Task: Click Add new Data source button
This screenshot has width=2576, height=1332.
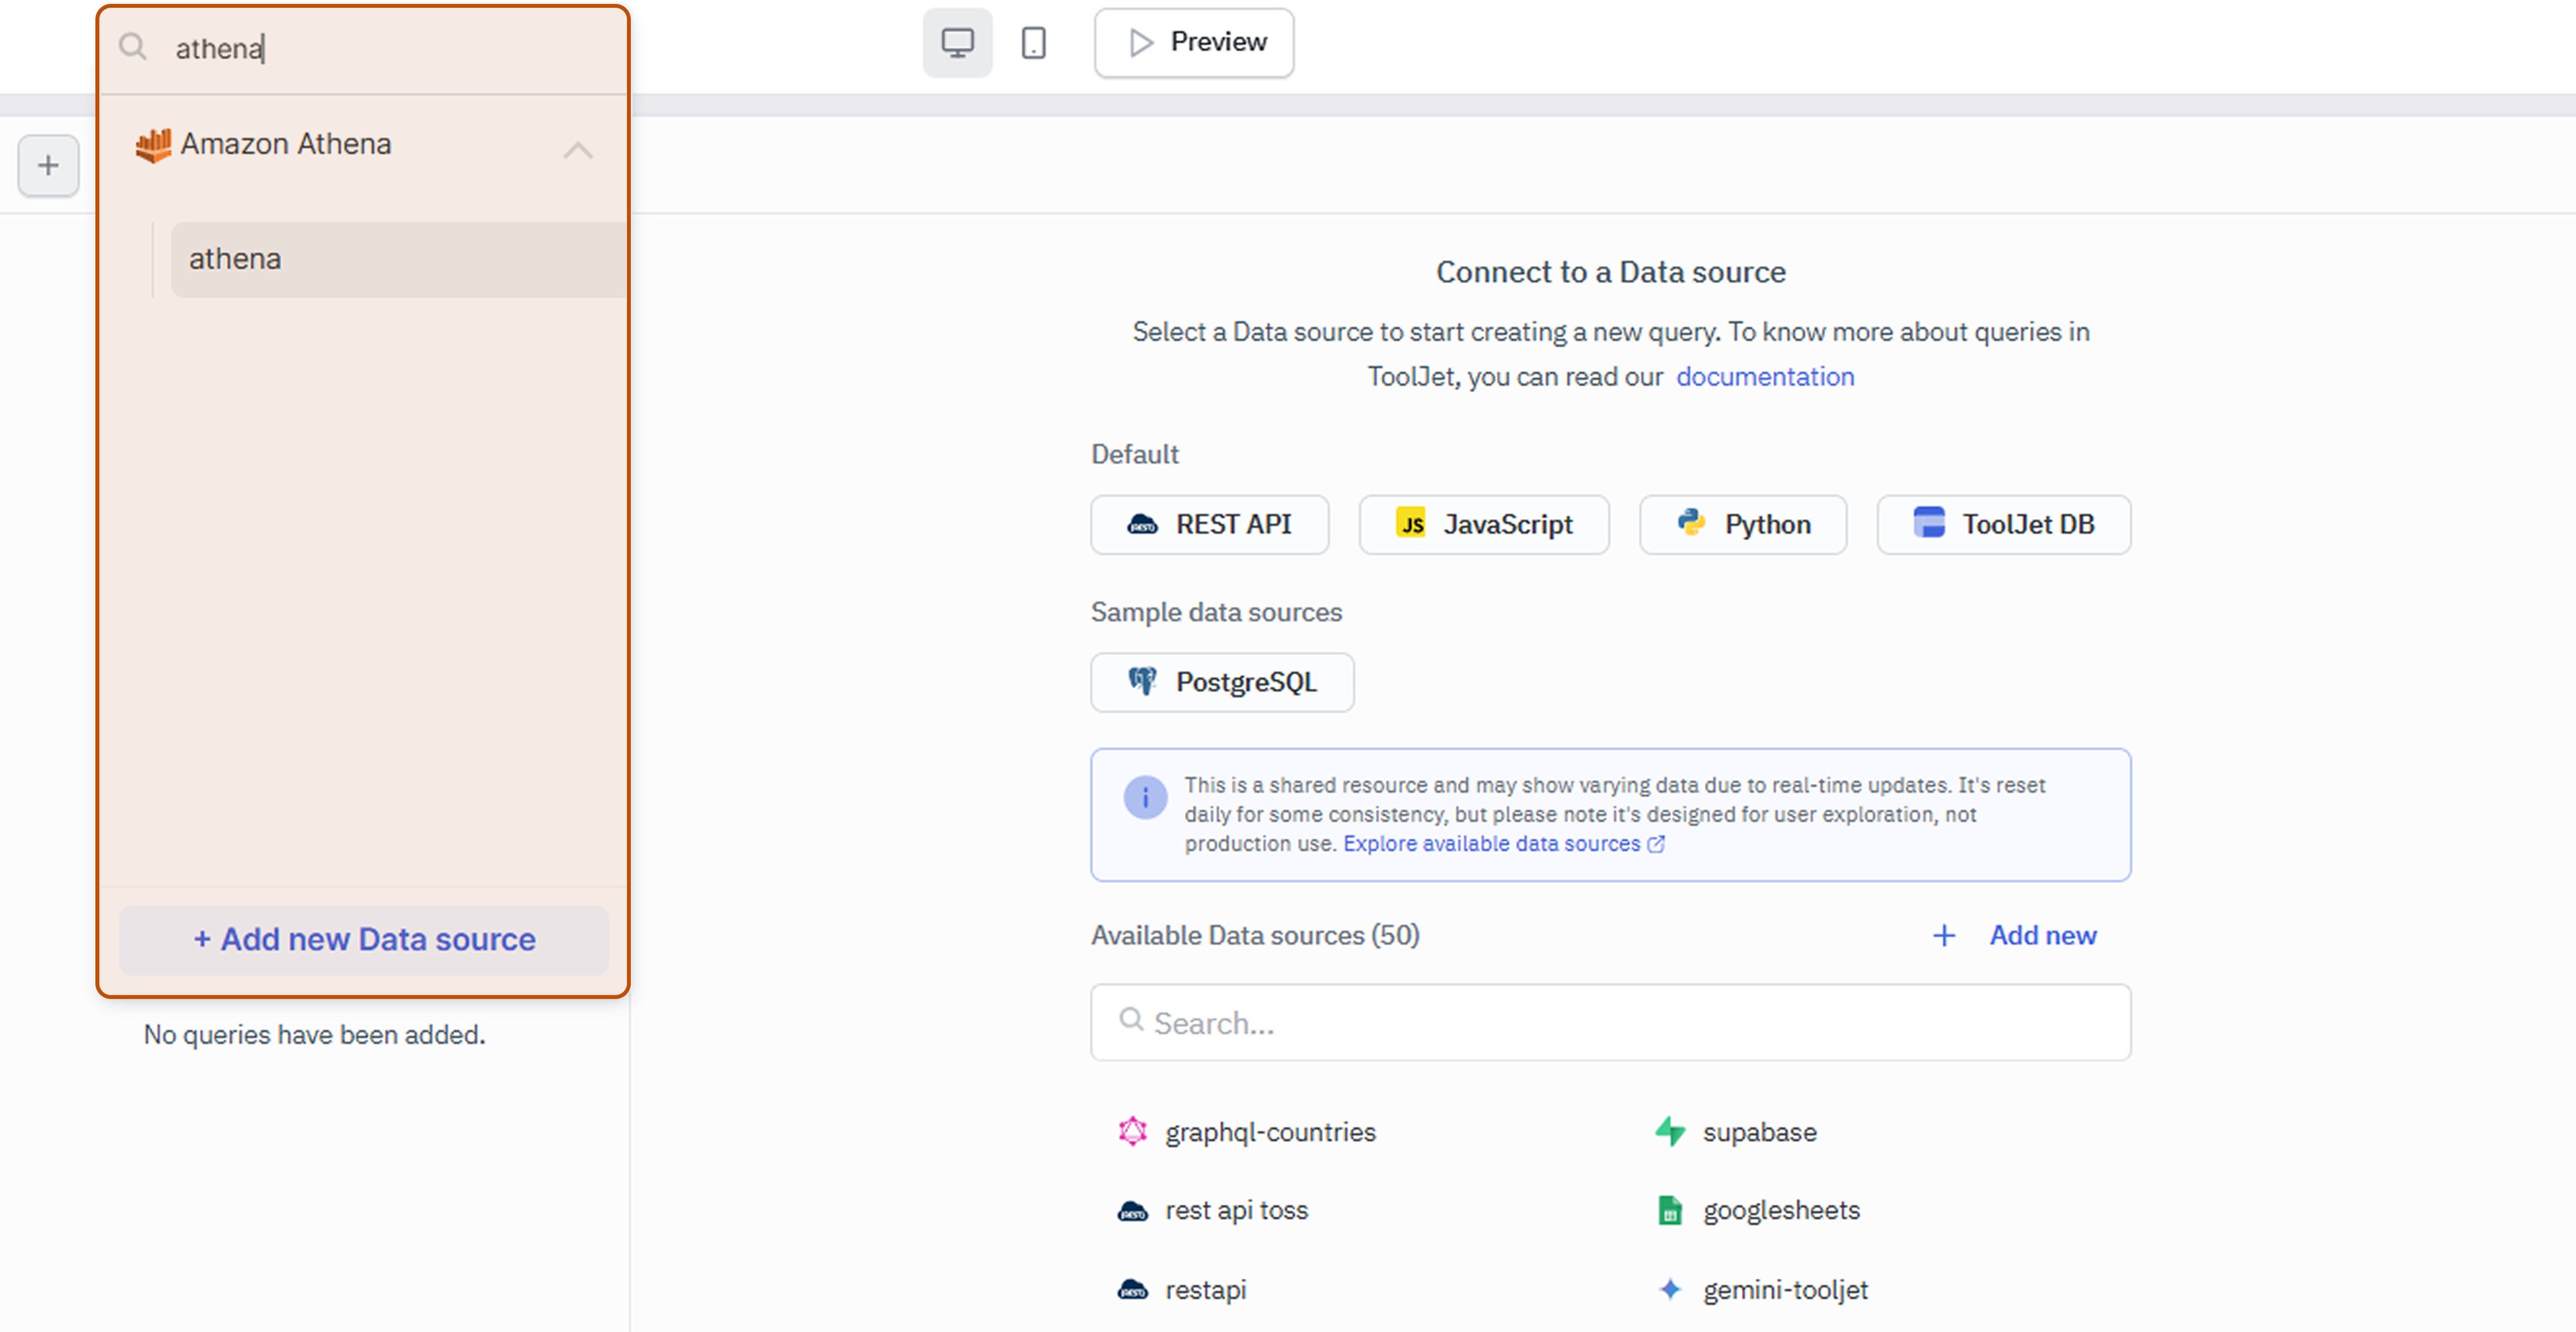Action: (364, 939)
